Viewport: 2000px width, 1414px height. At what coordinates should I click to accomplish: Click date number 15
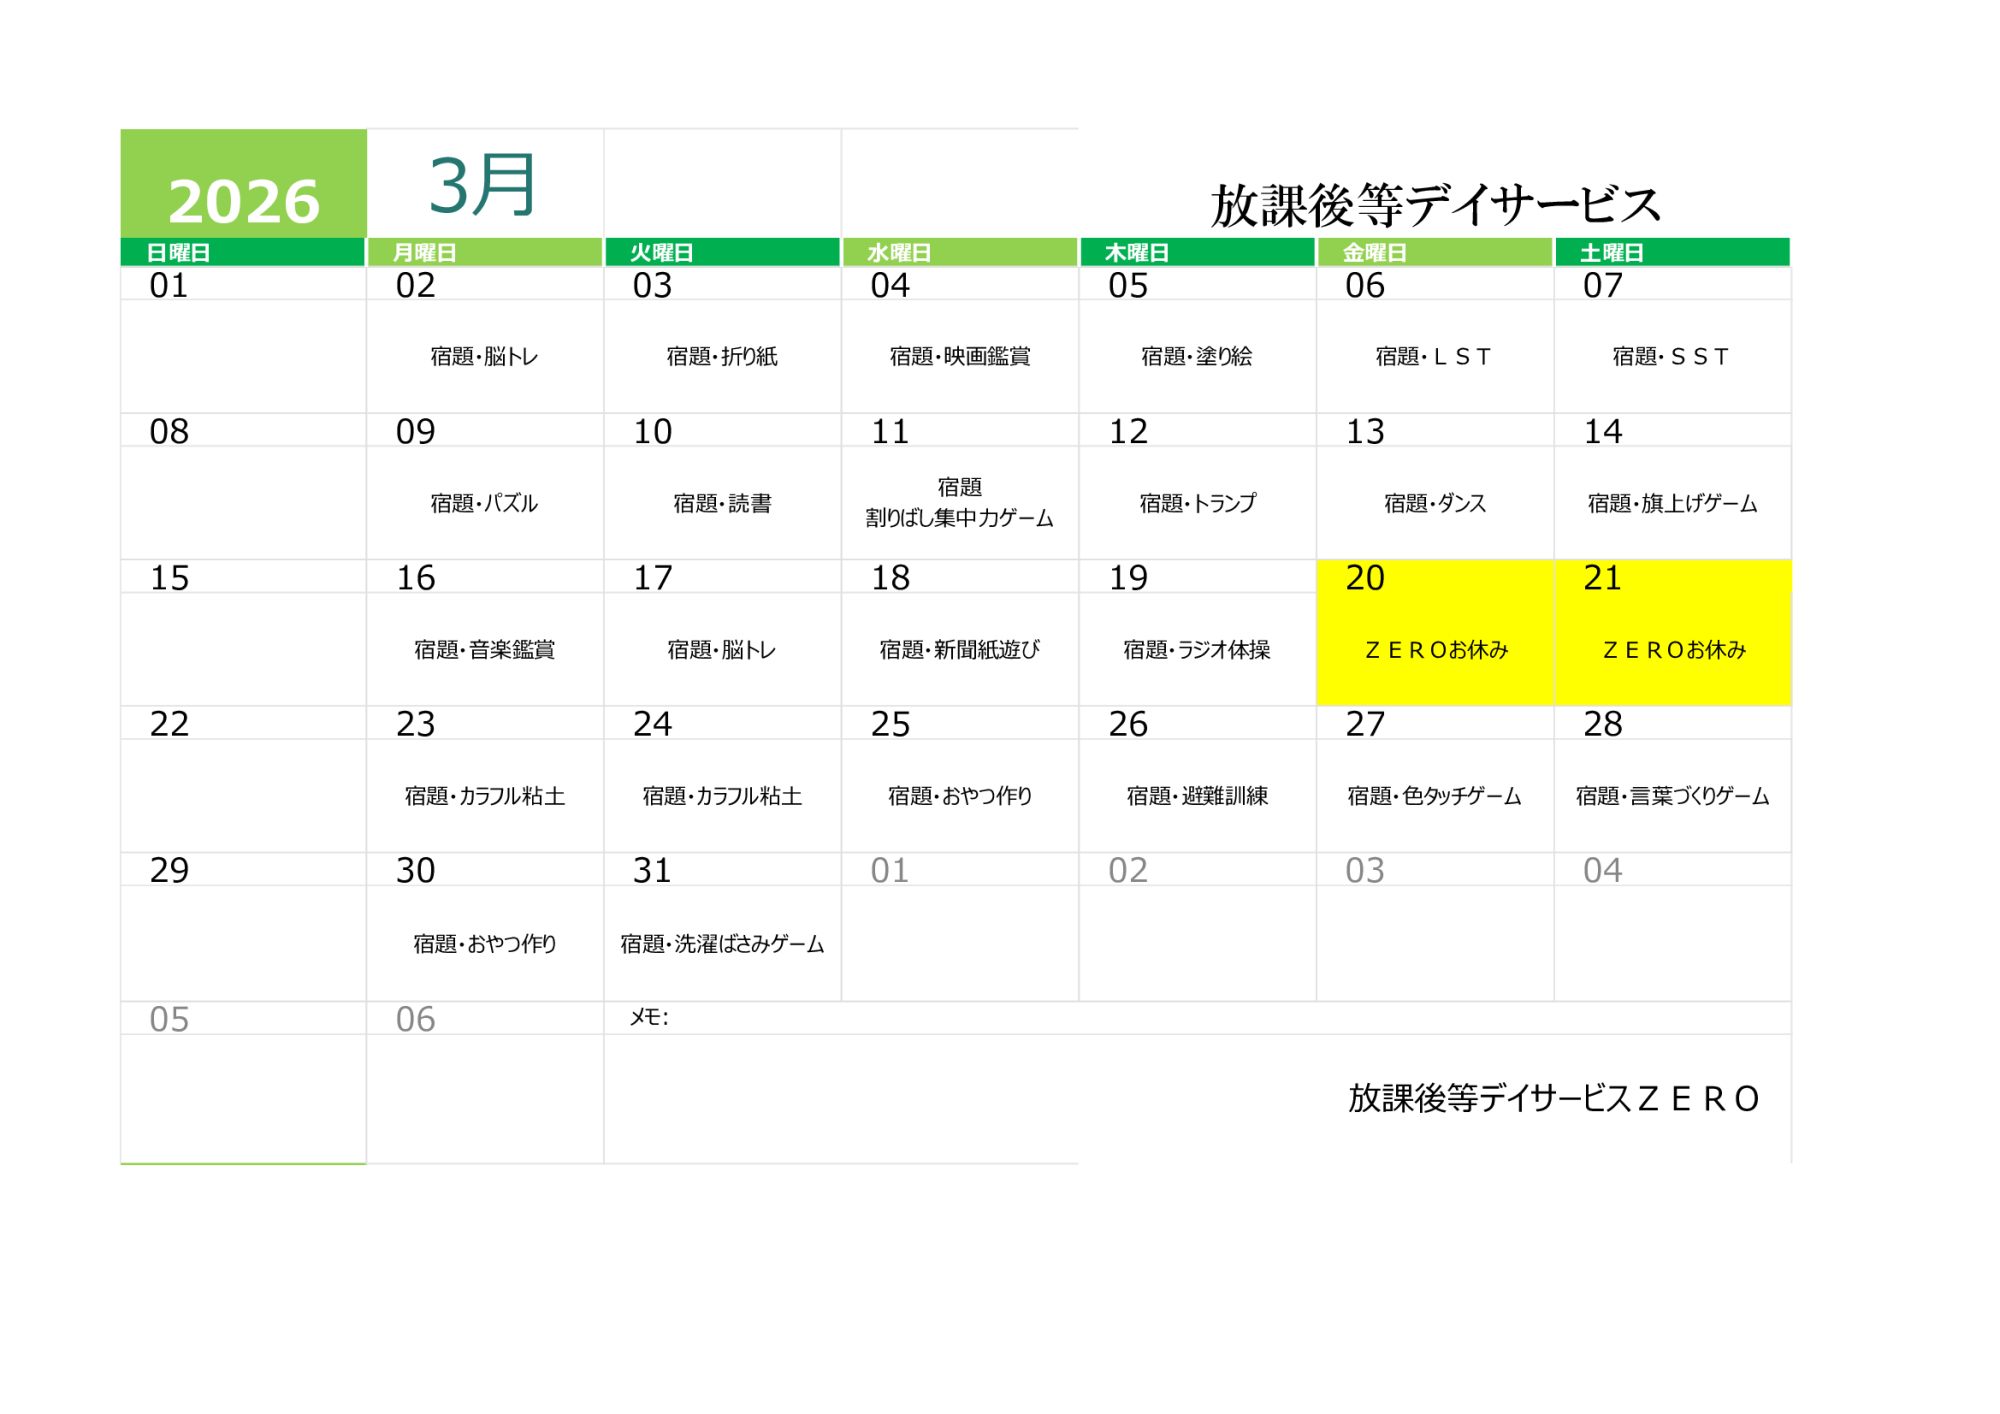pos(169,578)
